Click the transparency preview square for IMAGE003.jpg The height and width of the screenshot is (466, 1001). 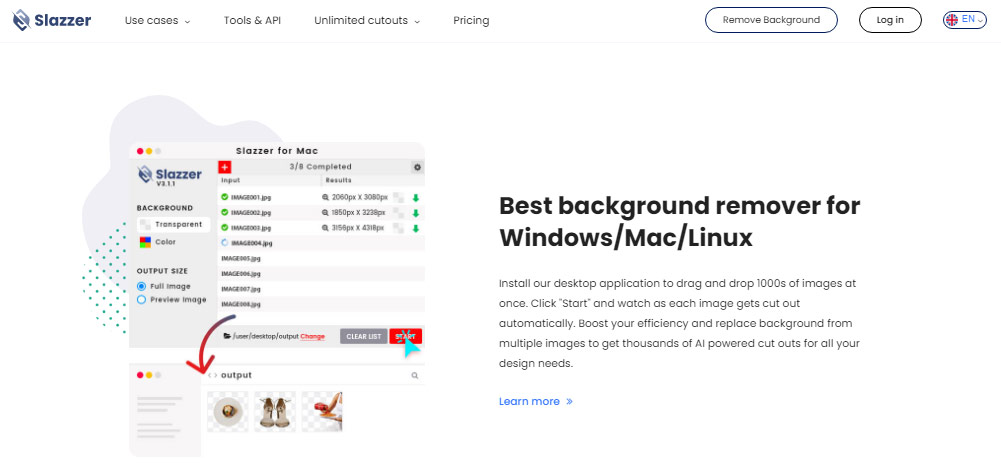pyautogui.click(x=398, y=228)
